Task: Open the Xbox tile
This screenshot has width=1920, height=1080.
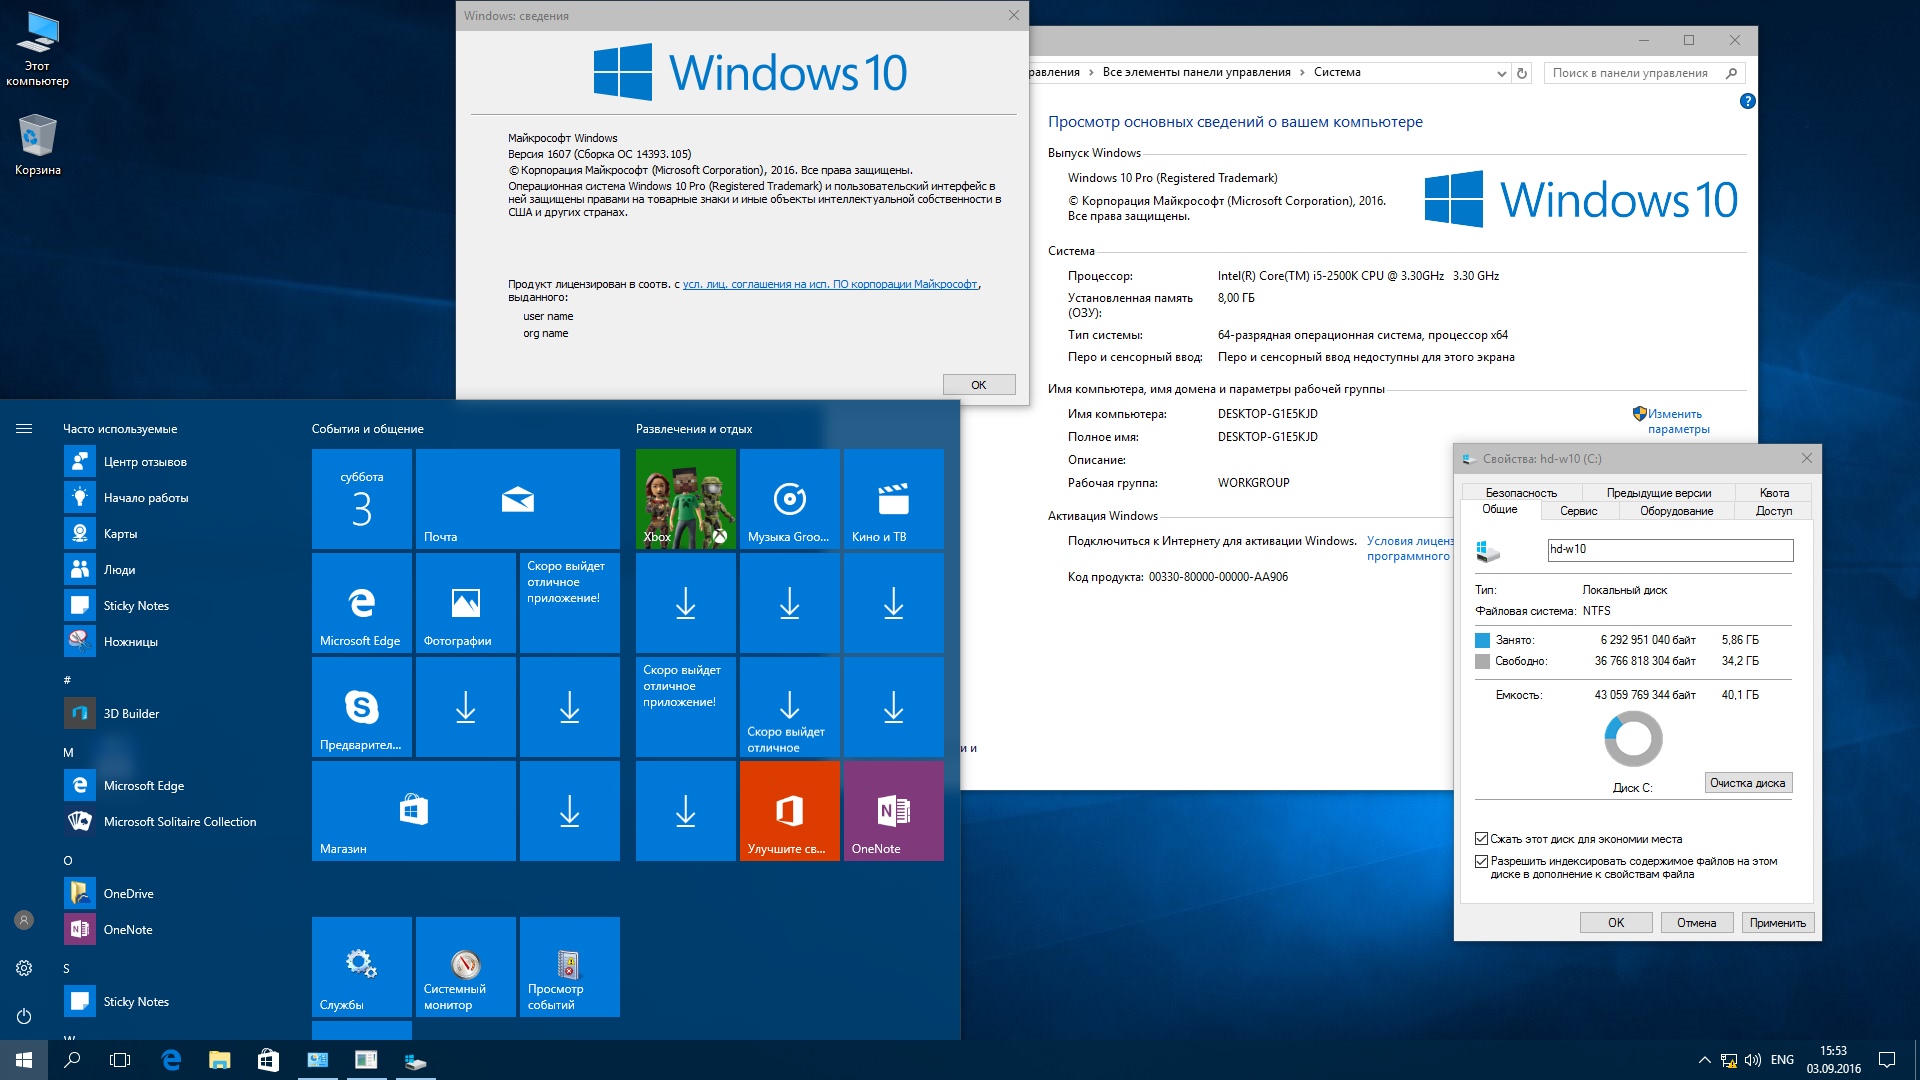Action: tap(685, 498)
